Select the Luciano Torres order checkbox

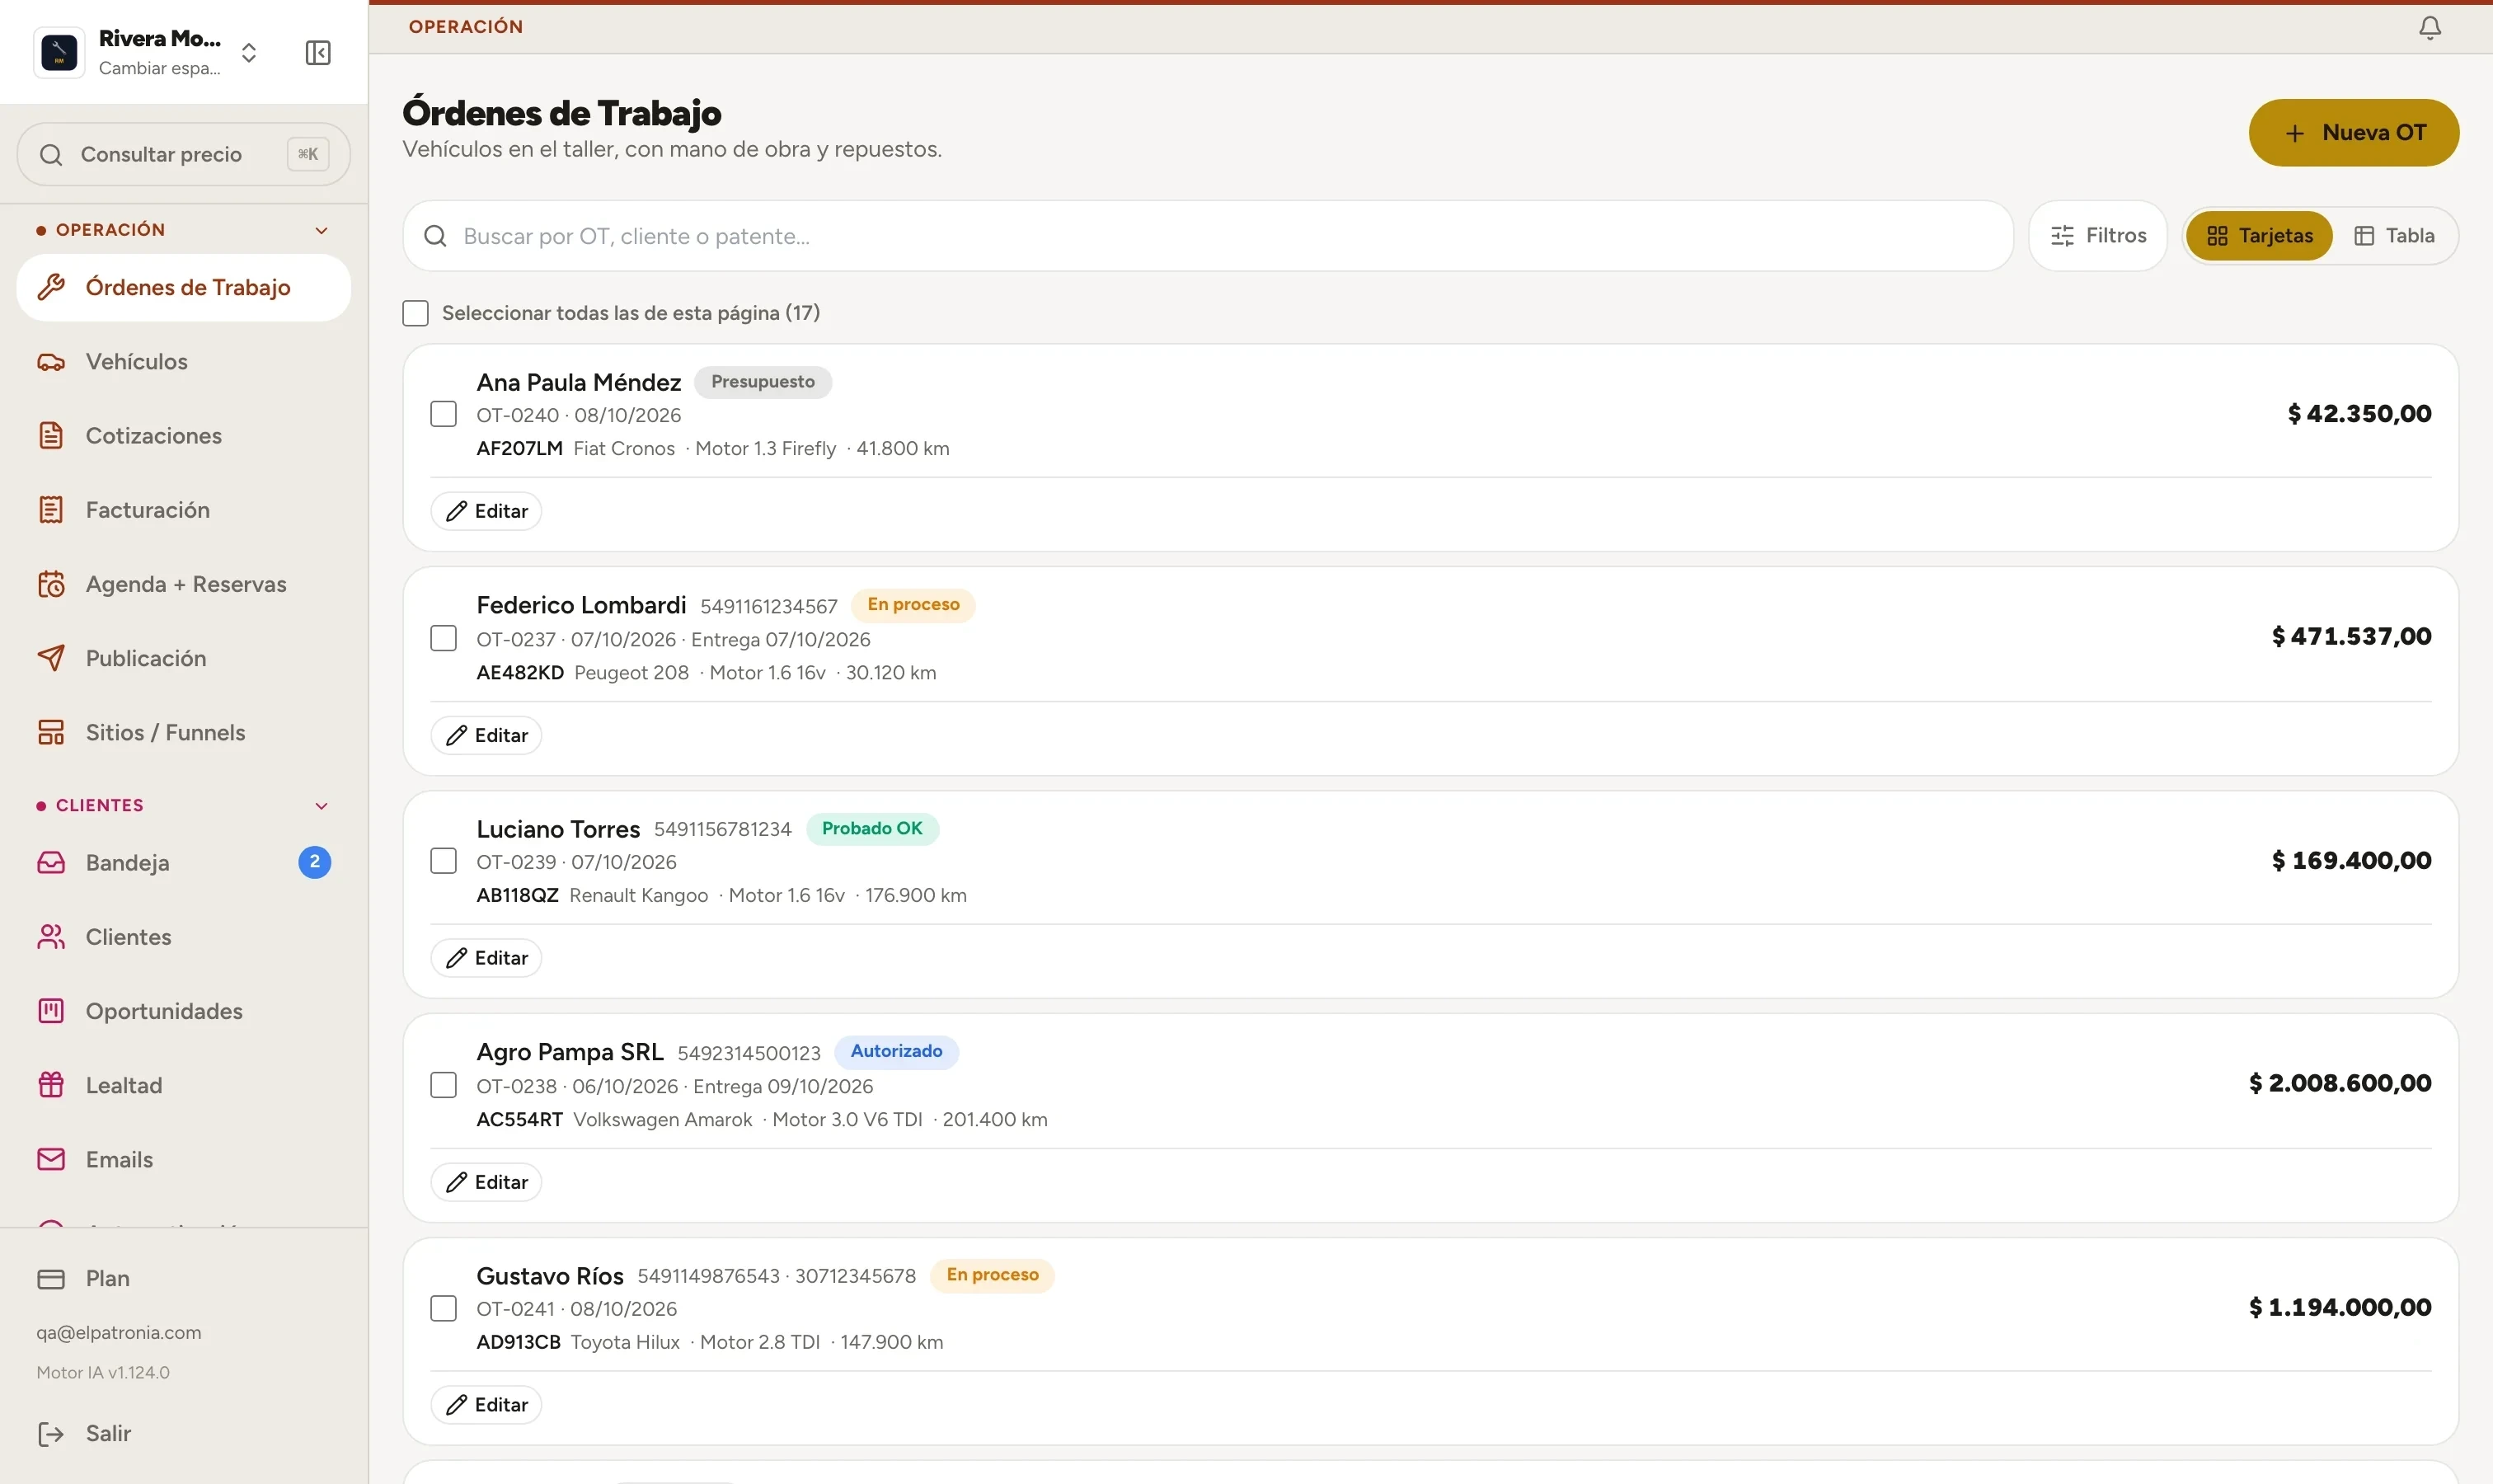[443, 861]
